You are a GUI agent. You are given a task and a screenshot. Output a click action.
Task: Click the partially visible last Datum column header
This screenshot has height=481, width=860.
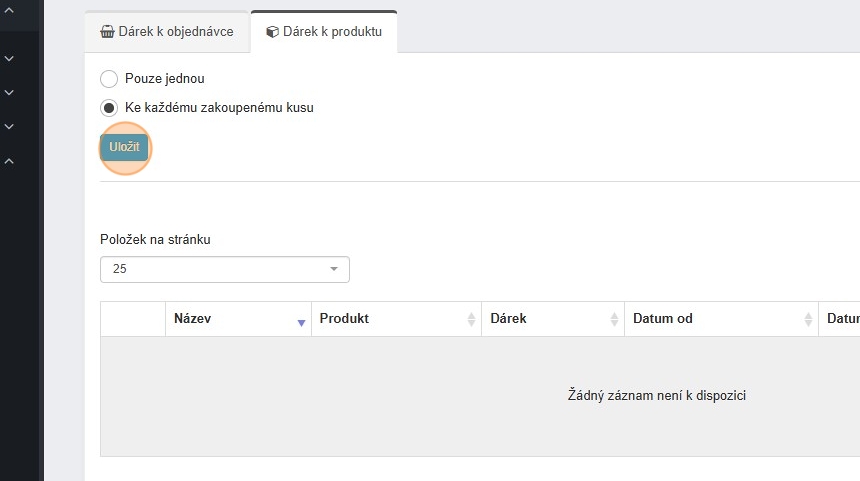[842, 319]
